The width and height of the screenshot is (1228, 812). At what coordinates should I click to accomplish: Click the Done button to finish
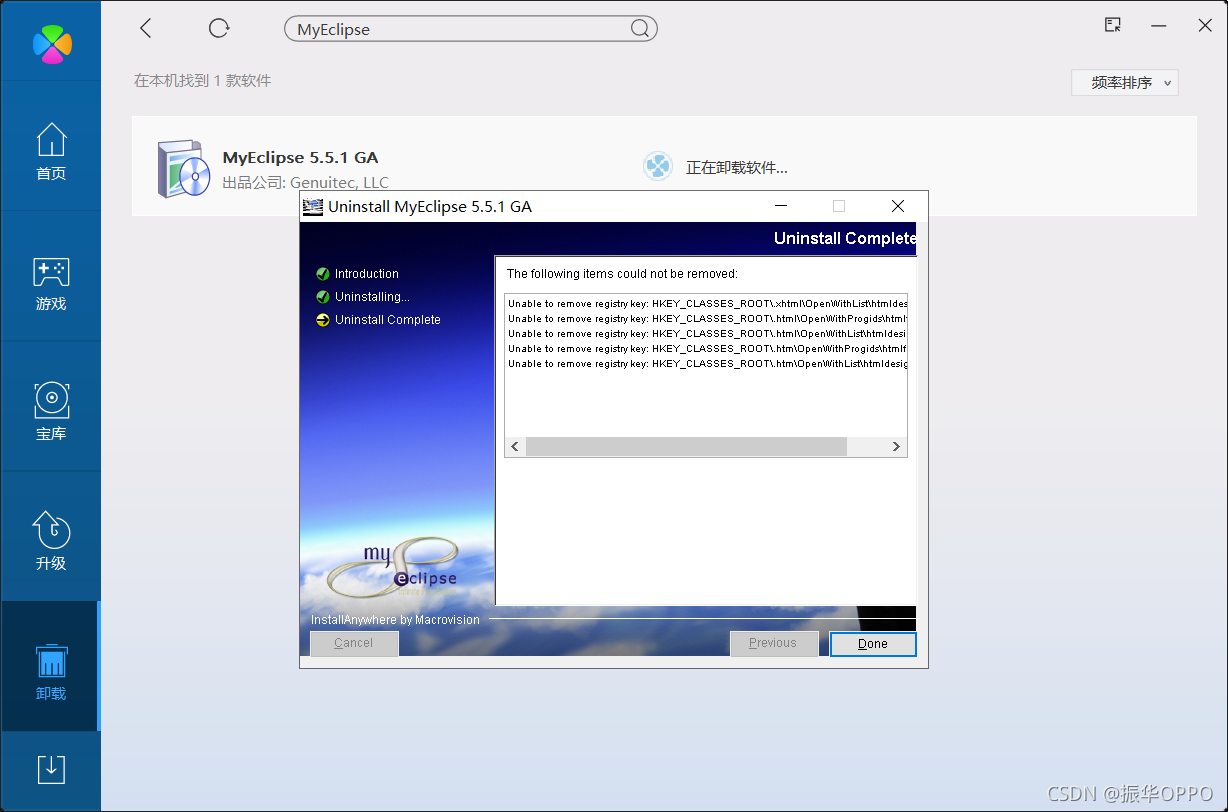tap(873, 644)
